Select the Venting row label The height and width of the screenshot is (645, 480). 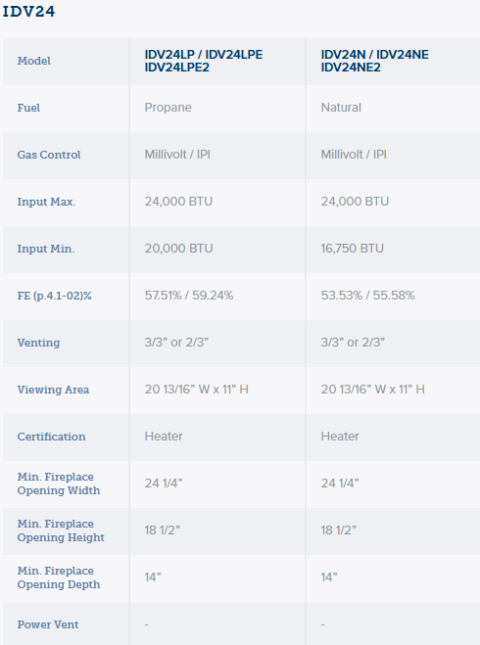pos(38,343)
